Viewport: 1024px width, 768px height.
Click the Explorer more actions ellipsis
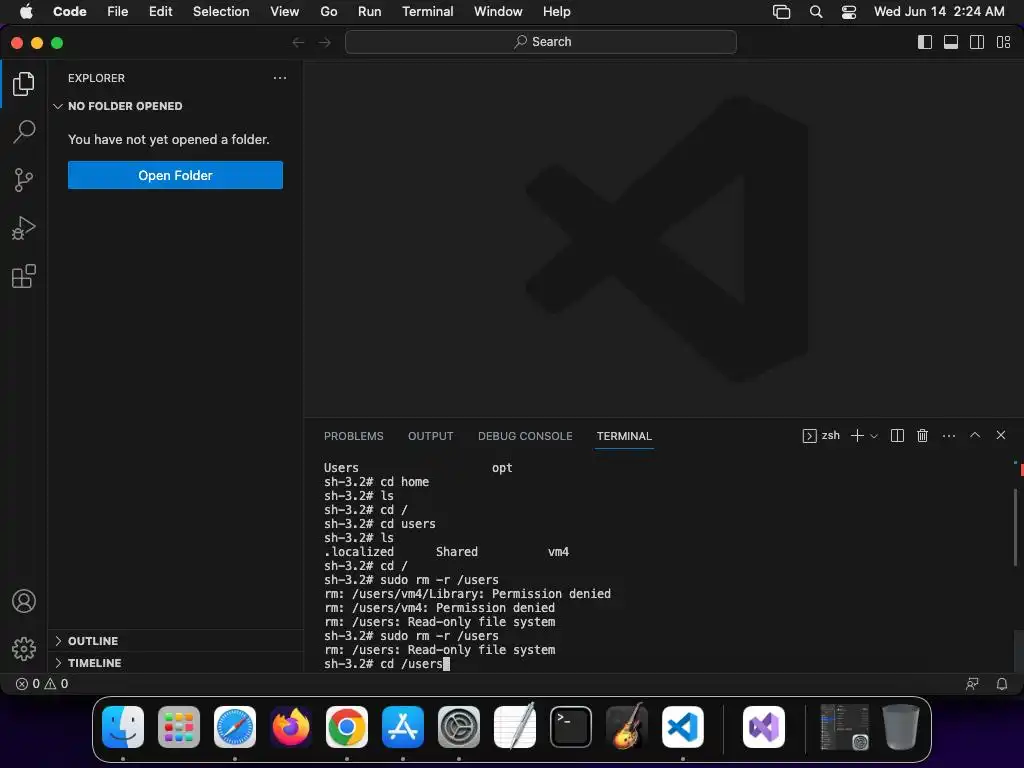[280, 78]
